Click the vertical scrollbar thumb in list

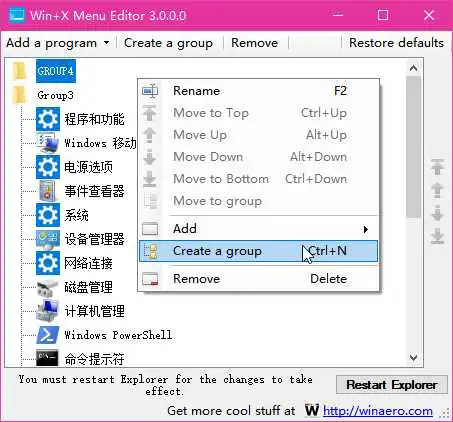[414, 147]
